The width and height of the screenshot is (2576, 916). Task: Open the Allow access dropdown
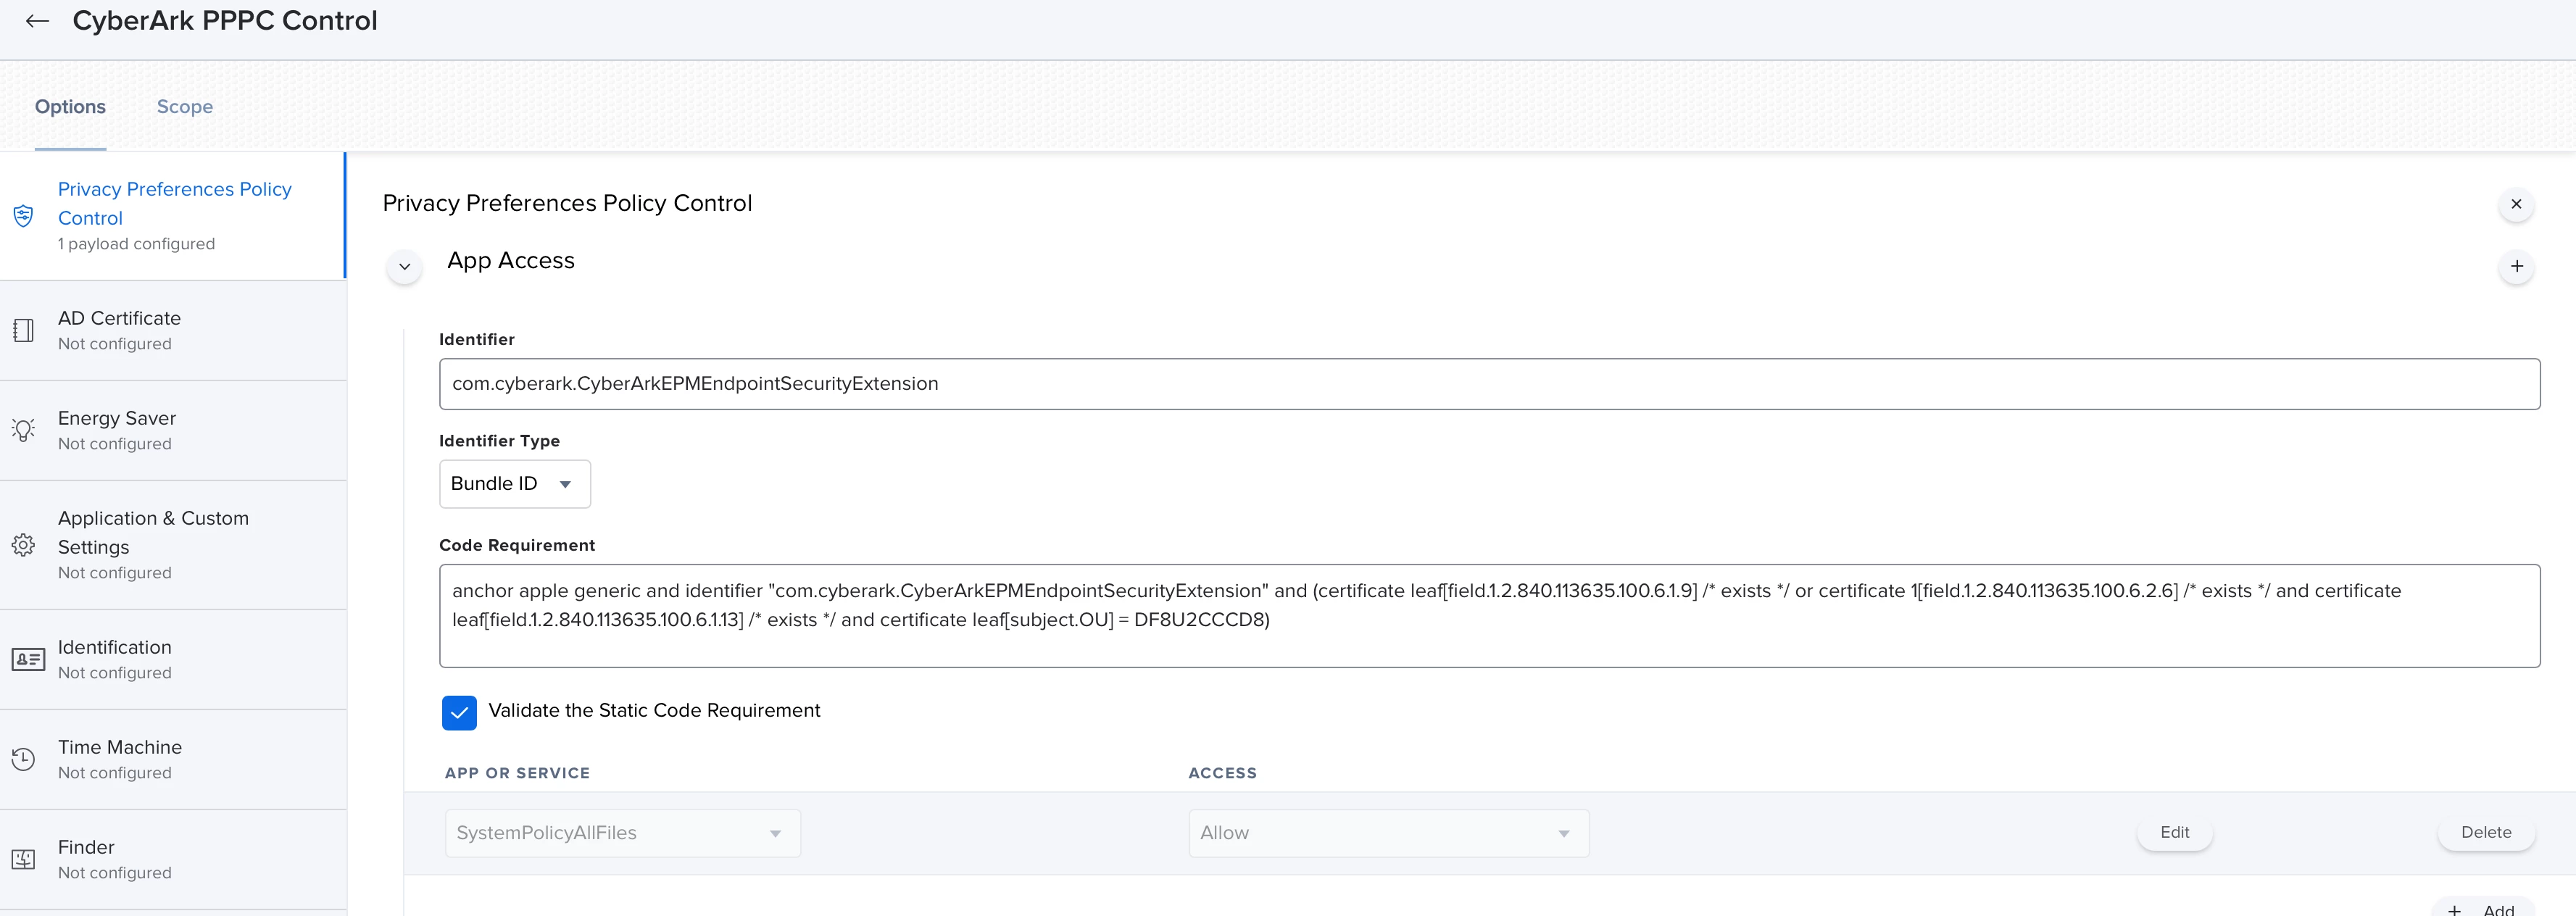tap(1388, 833)
